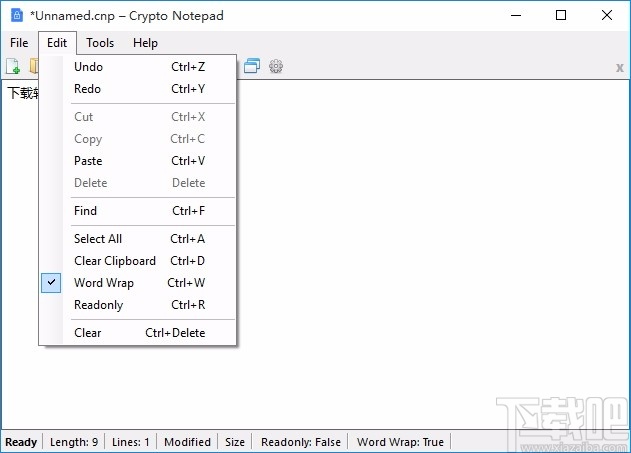
Task: Click the cascading windows toolbar icon
Action: click(x=252, y=66)
